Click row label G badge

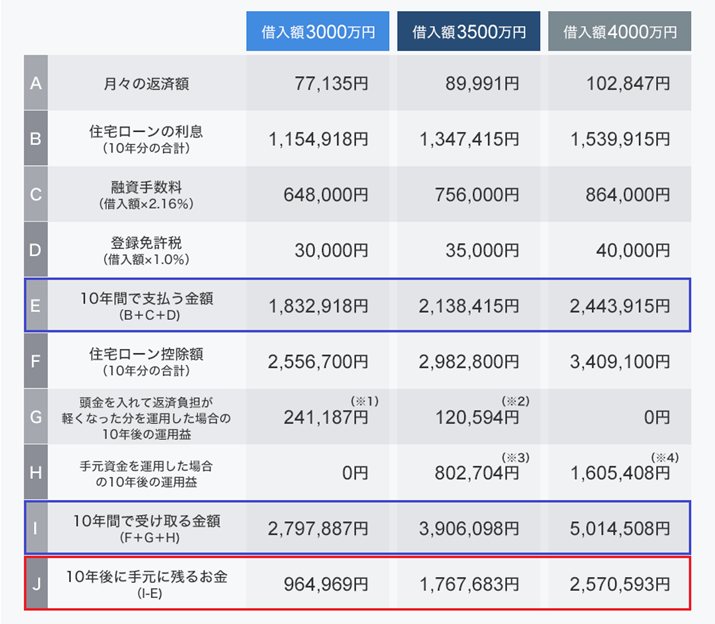pyautogui.click(x=36, y=416)
